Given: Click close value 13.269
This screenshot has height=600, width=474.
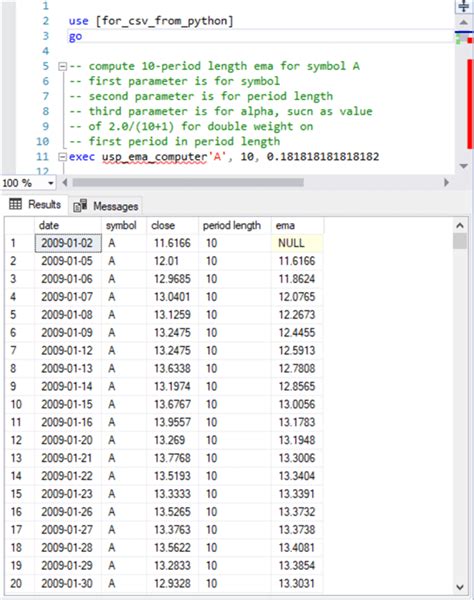Looking at the screenshot, I should [x=172, y=440].
